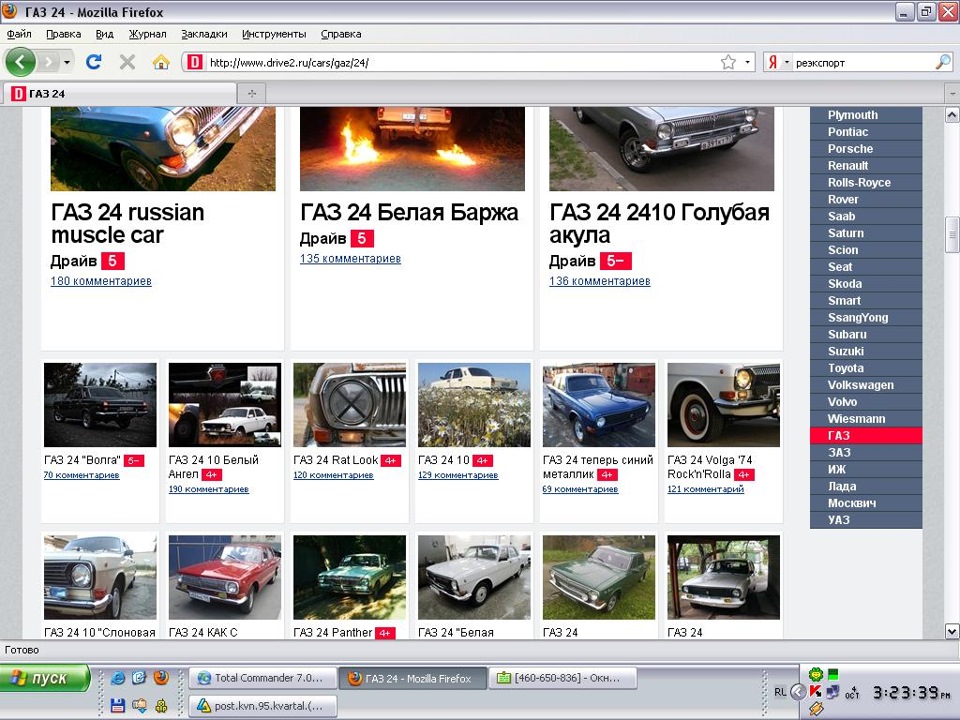960x720 pixels.
Task: Launch Internet Explorer from quick launch
Action: pos(118,678)
